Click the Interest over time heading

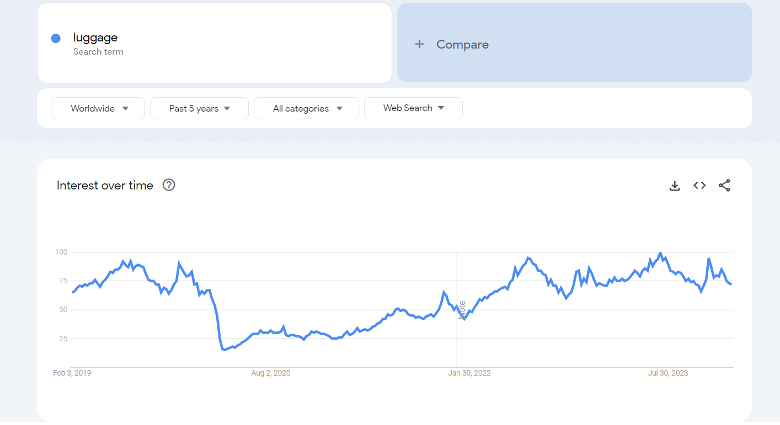105,186
